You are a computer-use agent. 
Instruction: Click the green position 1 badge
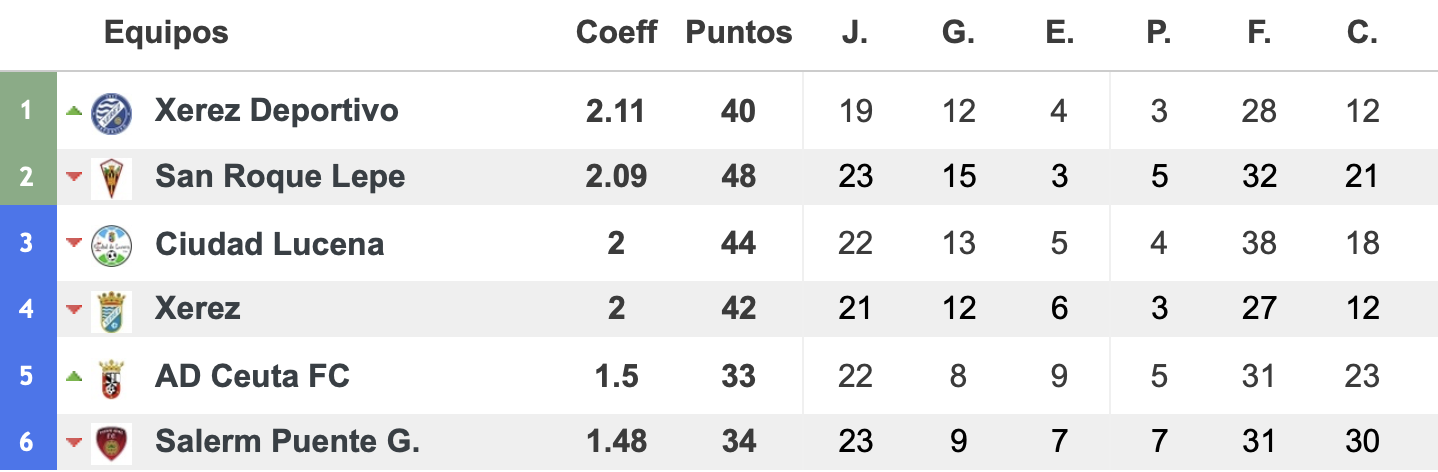[27, 110]
